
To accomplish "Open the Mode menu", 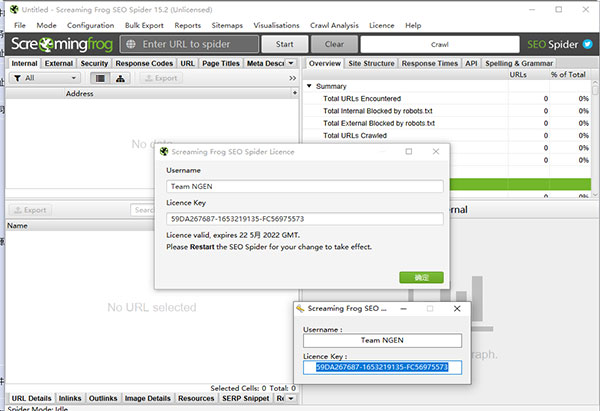I will click(46, 25).
